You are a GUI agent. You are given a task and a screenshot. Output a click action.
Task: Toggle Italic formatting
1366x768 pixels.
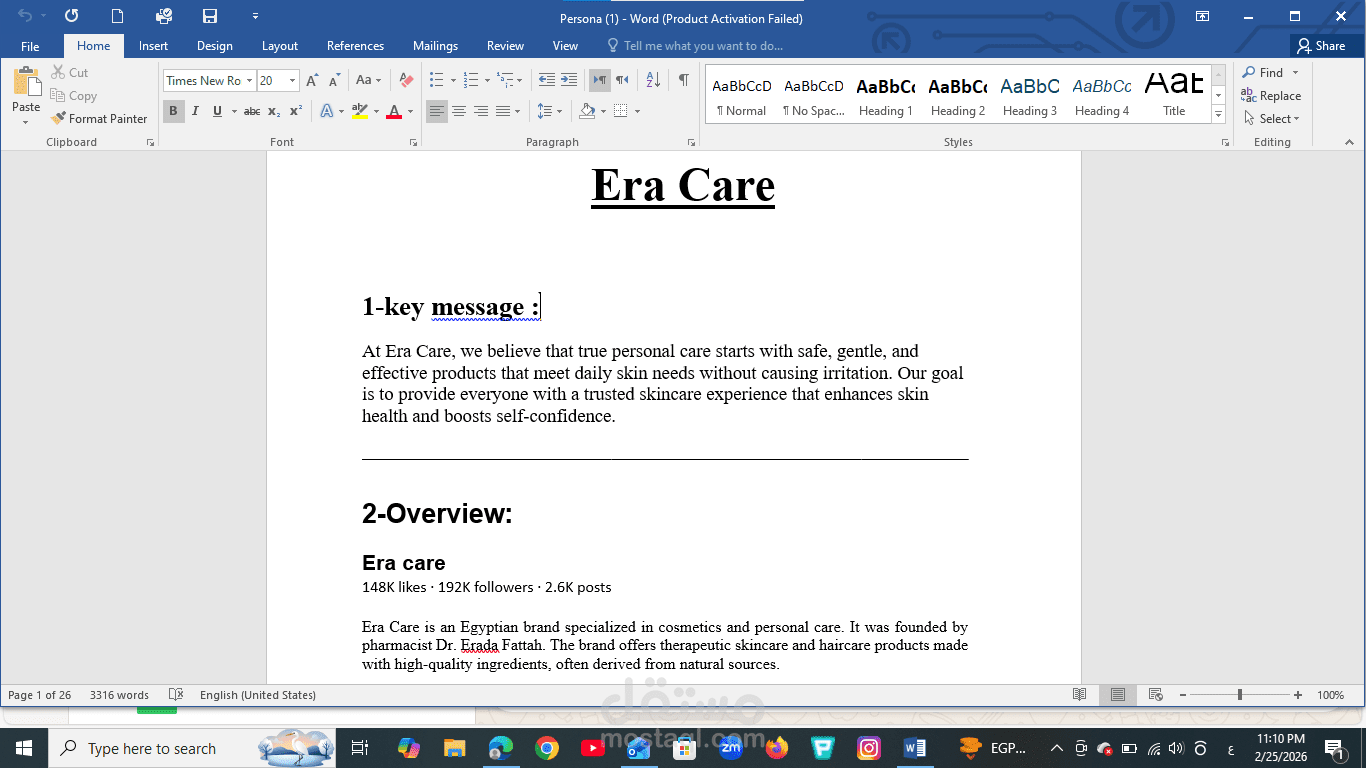click(195, 111)
